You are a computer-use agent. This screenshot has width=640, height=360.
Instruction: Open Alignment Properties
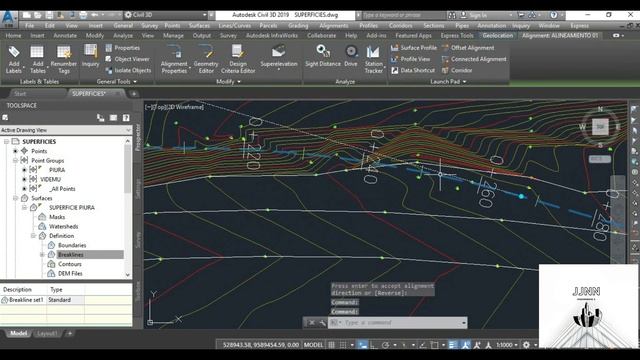pyautogui.click(x=174, y=59)
